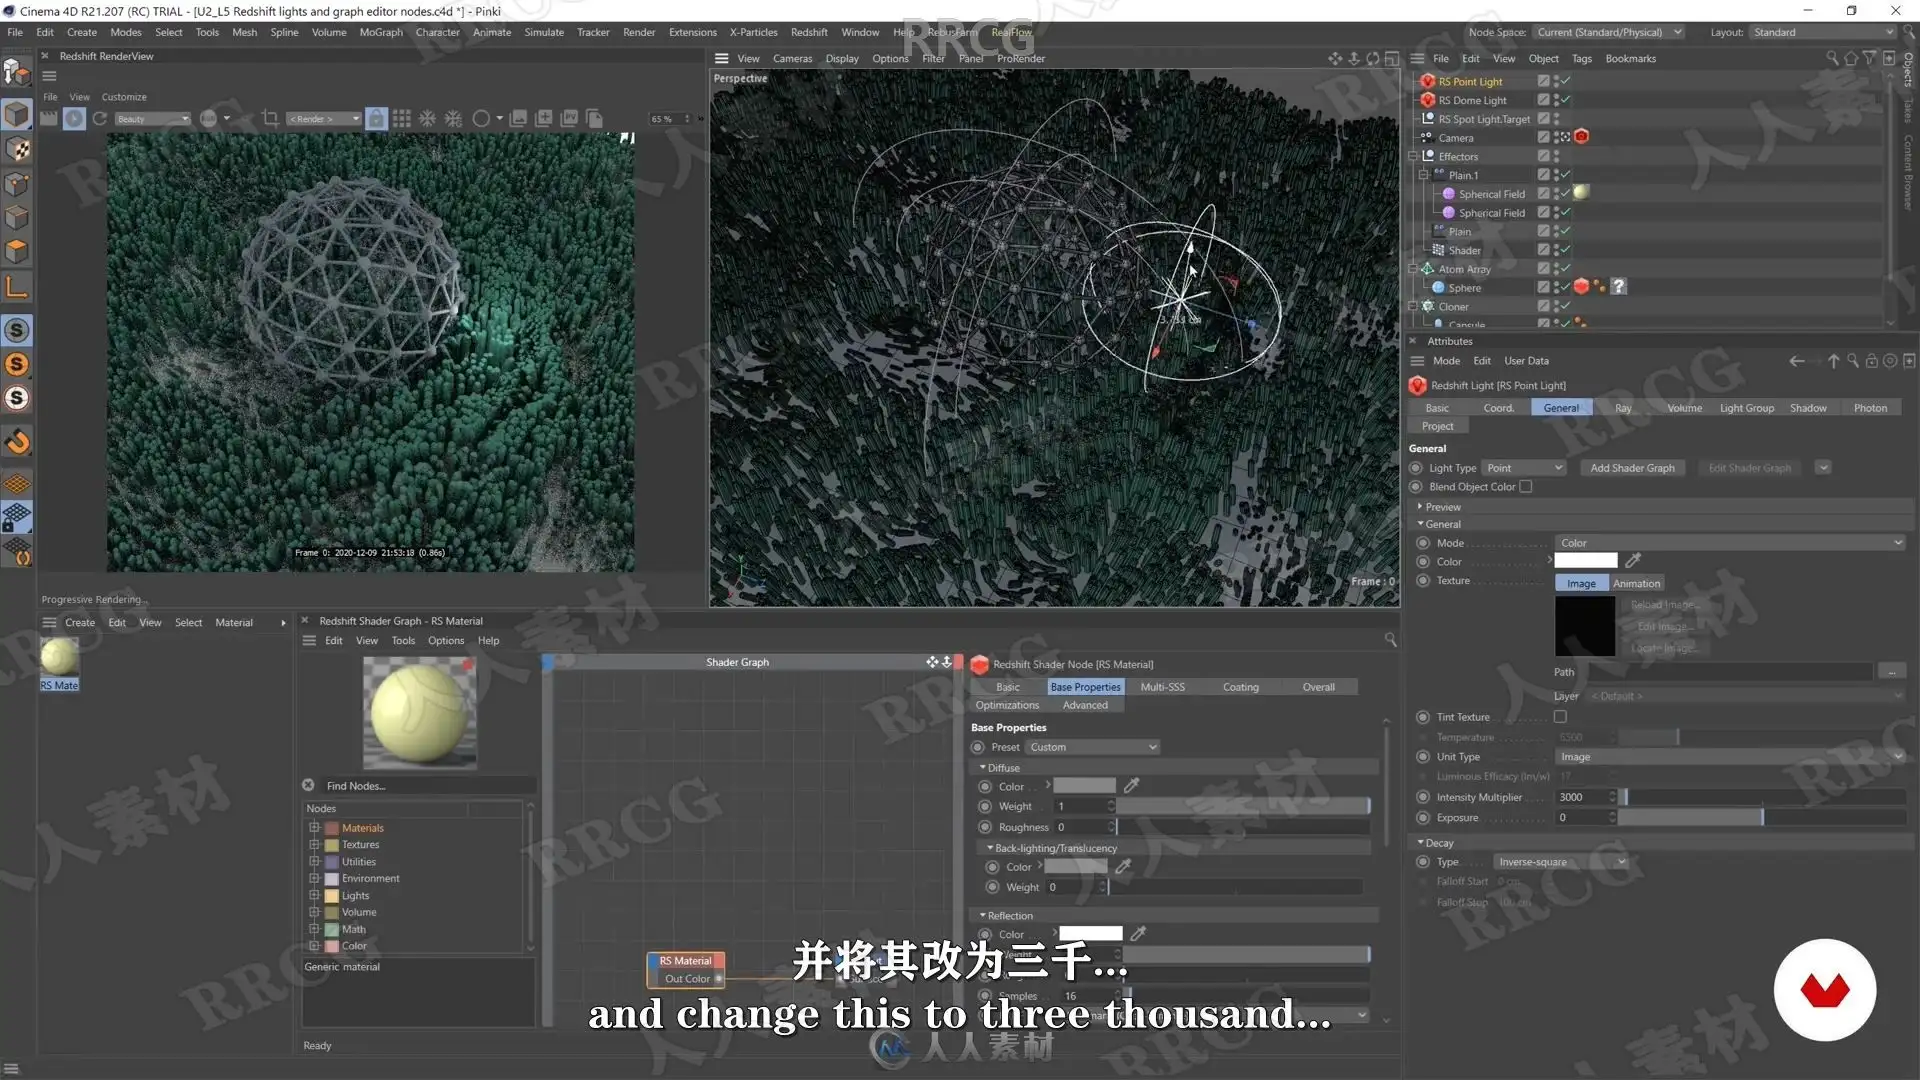Switch to the Shadow tab

[x=1807, y=408]
